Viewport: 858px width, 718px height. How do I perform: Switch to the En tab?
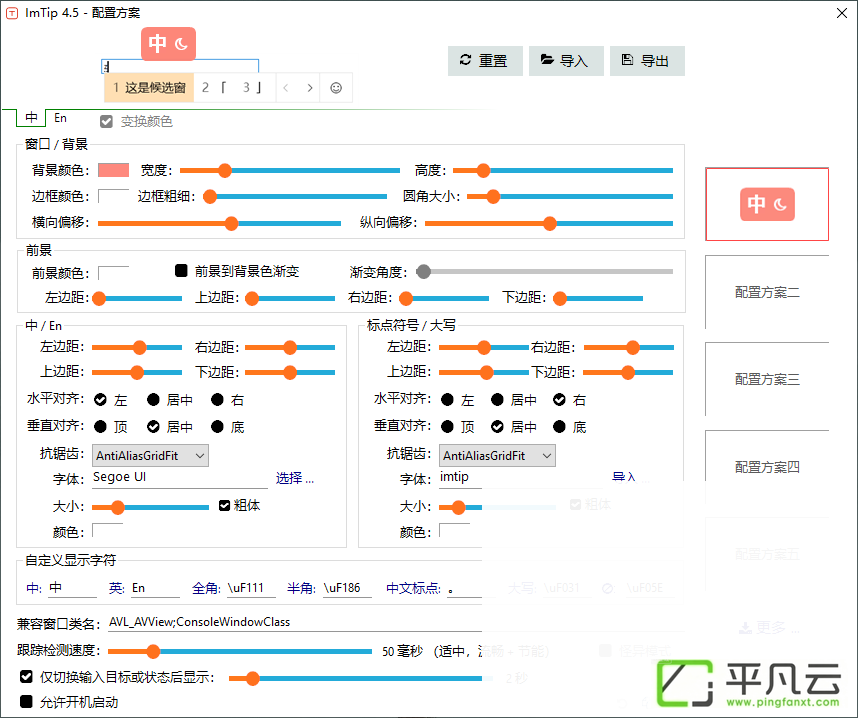[60, 118]
